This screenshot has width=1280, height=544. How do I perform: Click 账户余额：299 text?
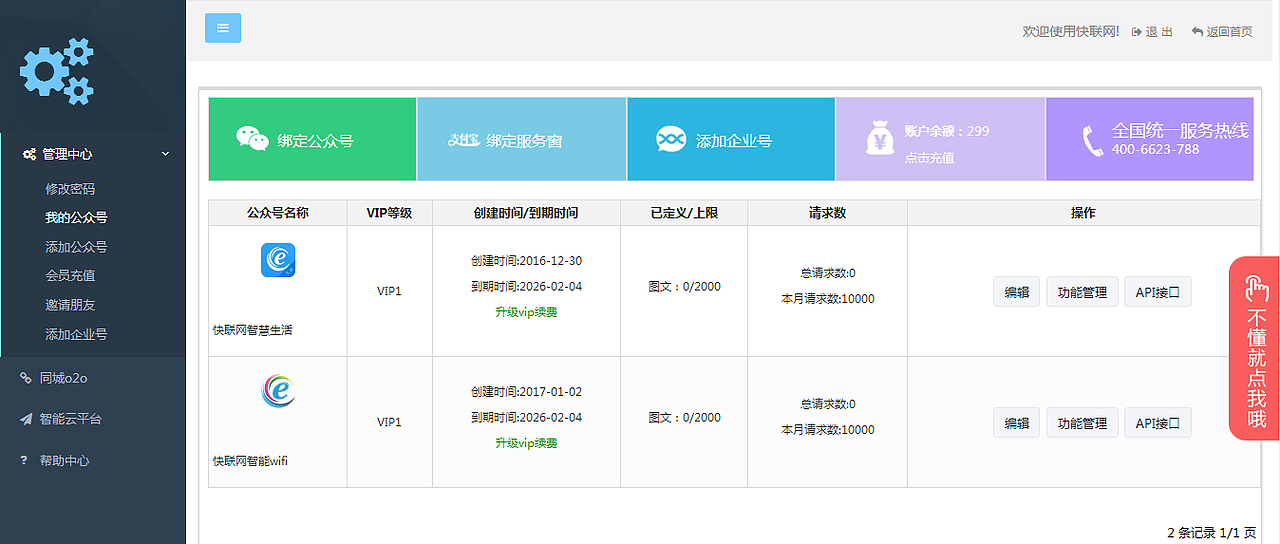tap(947, 131)
